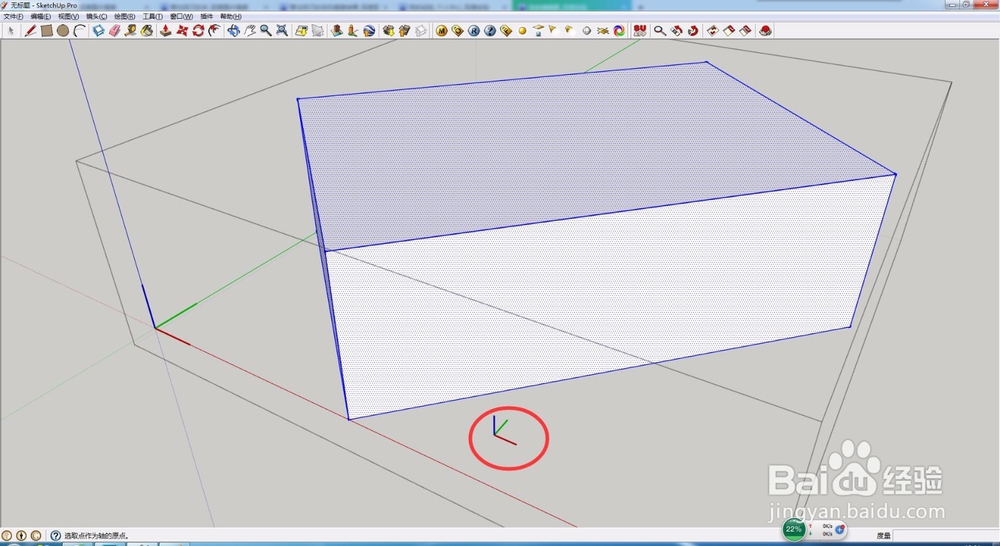
Task: Select the Paint Bucket tool
Action: pos(147,31)
